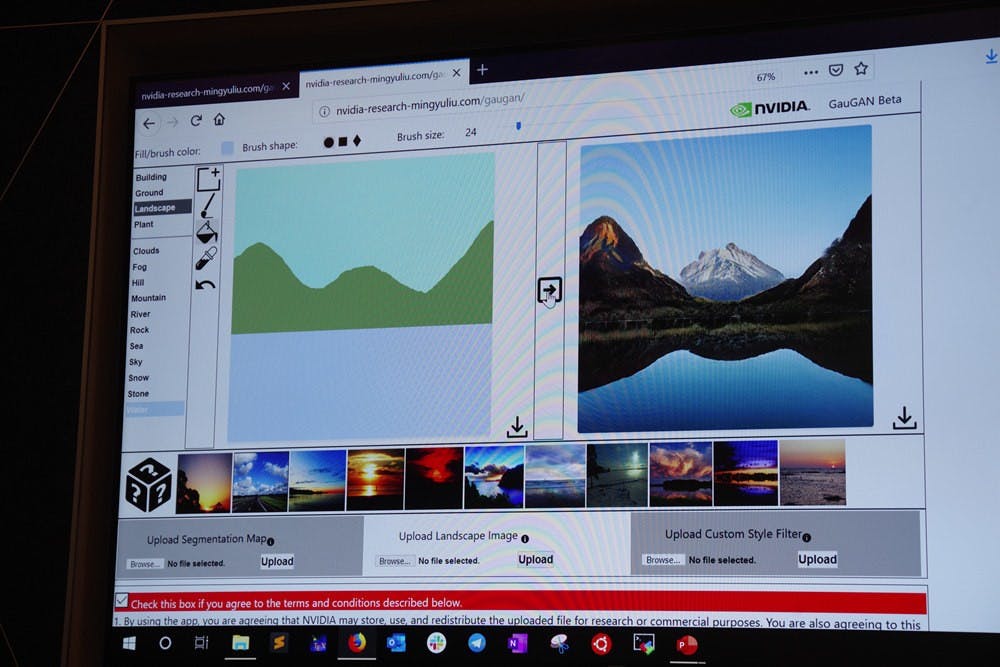The width and height of the screenshot is (1000, 667).
Task: Click the random style dice icon
Action: (x=149, y=485)
